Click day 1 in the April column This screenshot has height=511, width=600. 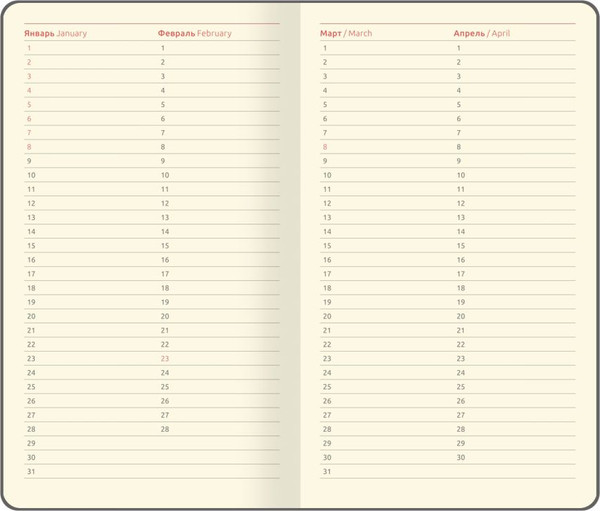click(x=458, y=48)
